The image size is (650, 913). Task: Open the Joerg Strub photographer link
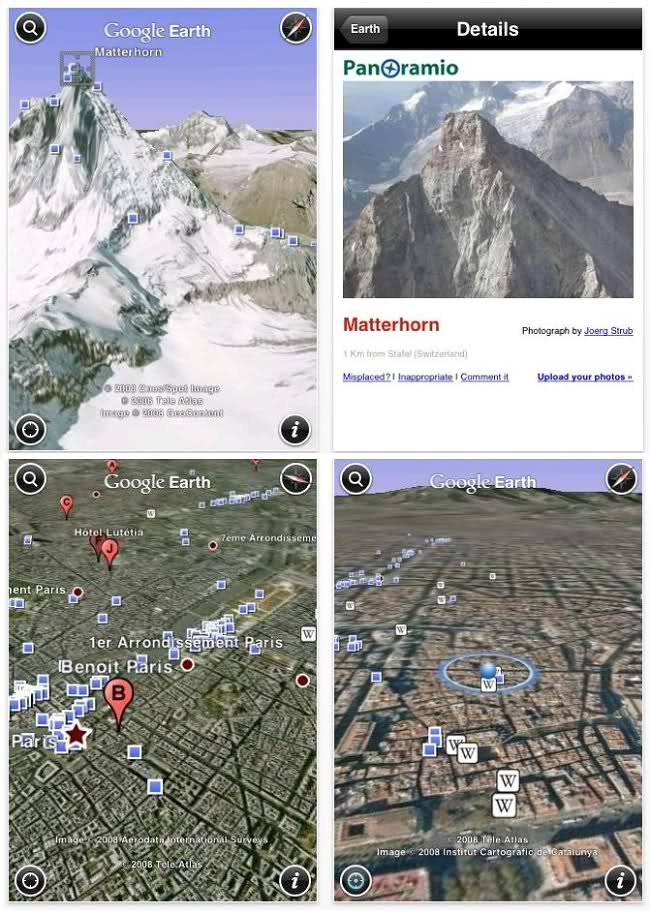coord(608,331)
